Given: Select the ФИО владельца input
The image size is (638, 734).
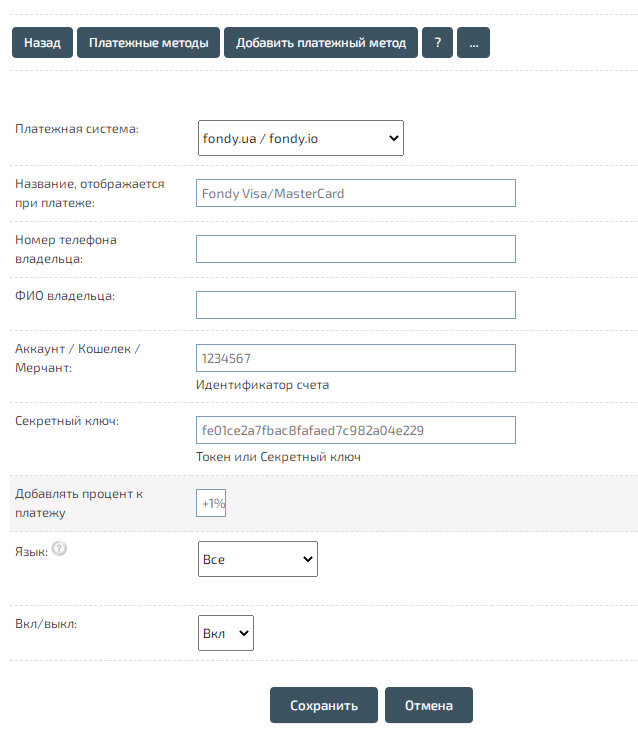Looking at the screenshot, I should [355, 305].
